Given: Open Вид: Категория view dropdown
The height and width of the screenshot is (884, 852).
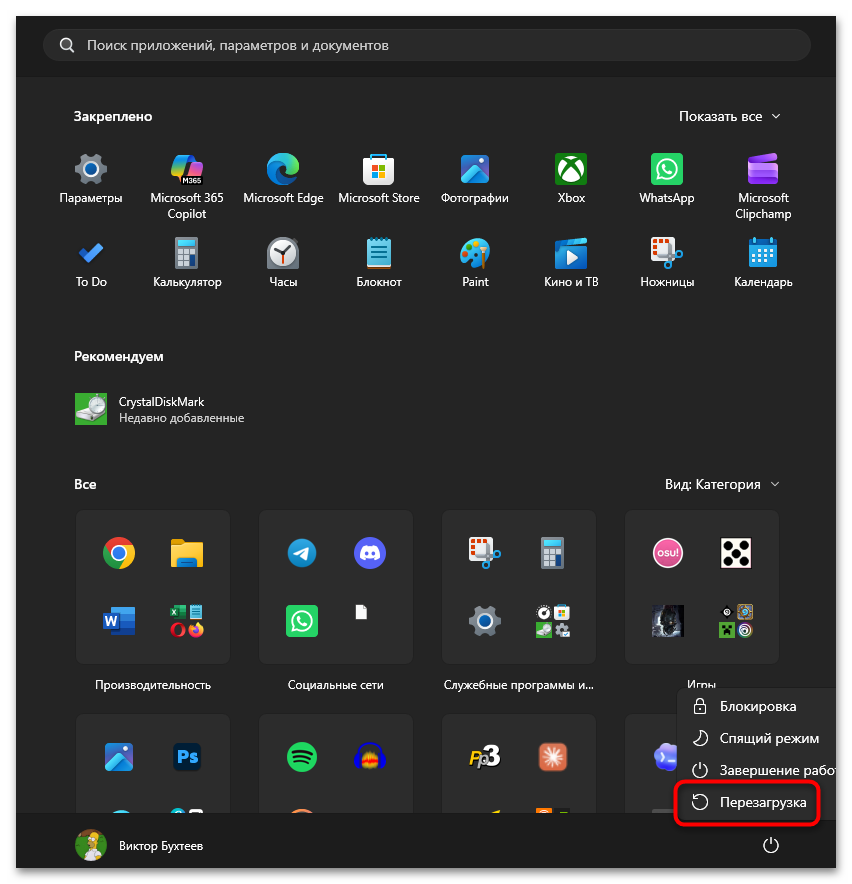Looking at the screenshot, I should pos(722,484).
